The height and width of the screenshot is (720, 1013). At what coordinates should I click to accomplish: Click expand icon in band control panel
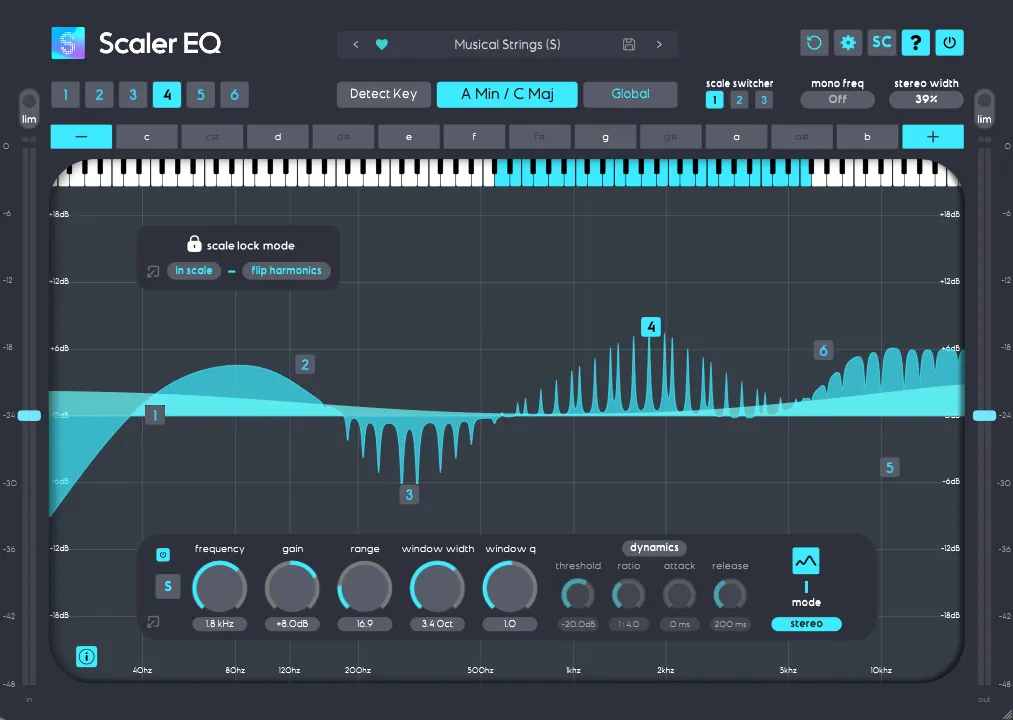[x=153, y=622]
